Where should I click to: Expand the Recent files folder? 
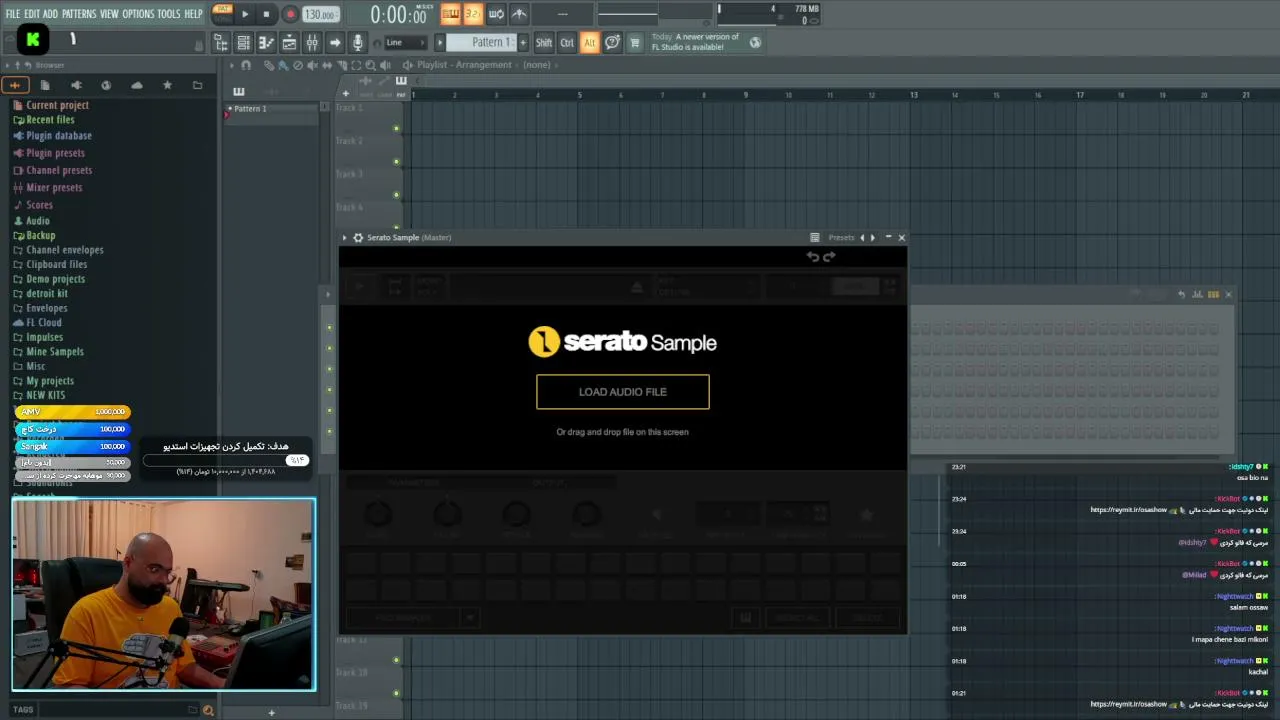[44, 120]
